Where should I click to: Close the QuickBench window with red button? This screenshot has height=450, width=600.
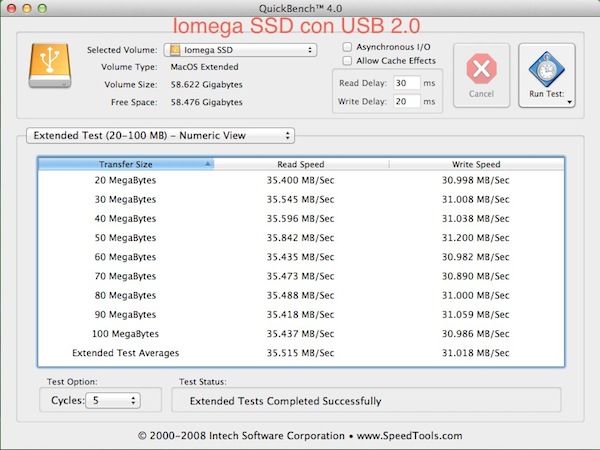pos(11,8)
